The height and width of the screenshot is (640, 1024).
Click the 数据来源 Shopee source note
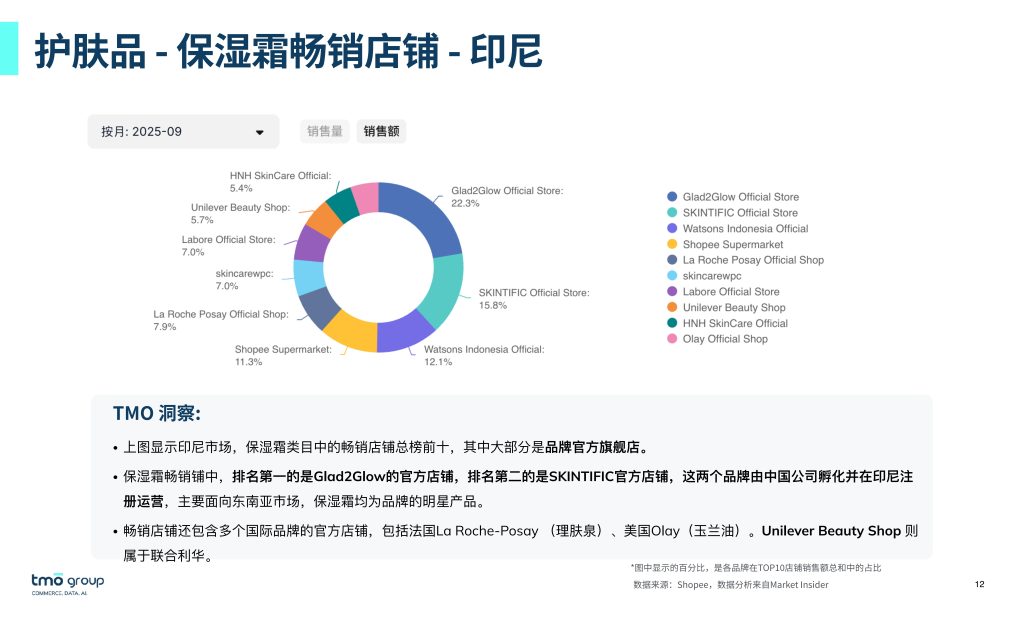731,584
